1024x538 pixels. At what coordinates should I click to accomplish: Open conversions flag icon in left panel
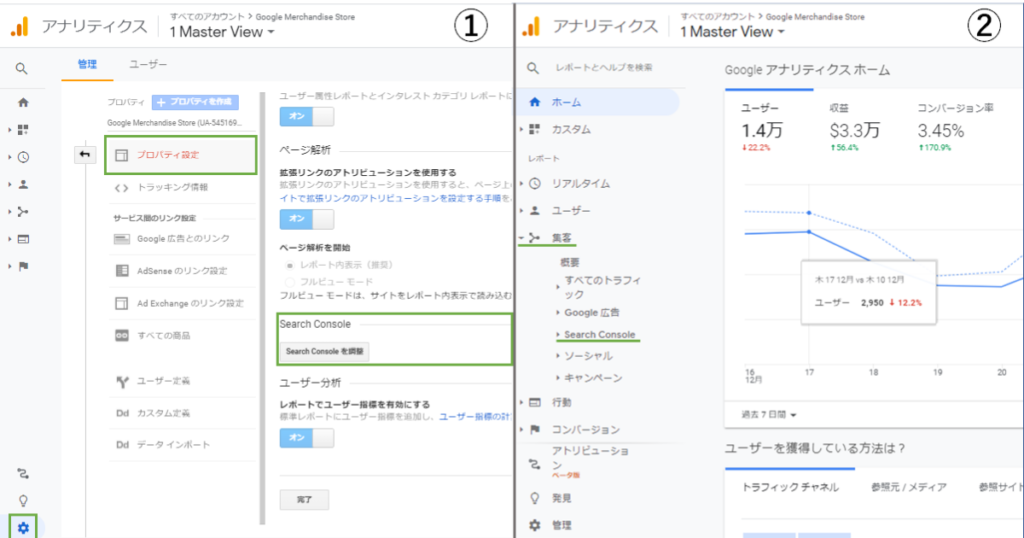click(x=24, y=266)
